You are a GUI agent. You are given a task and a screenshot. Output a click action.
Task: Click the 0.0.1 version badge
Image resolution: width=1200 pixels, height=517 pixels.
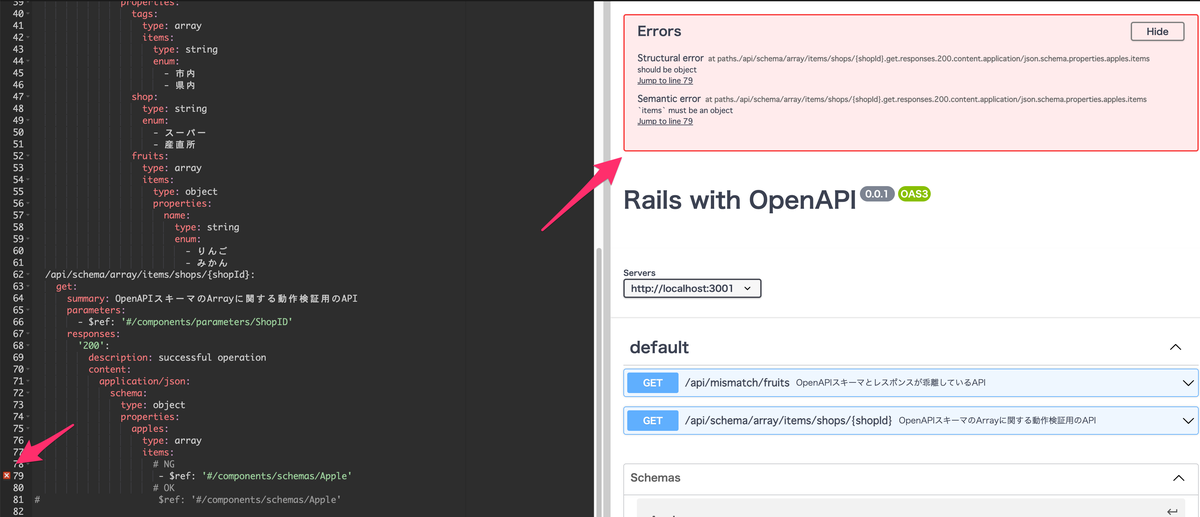pyautogui.click(x=876, y=194)
